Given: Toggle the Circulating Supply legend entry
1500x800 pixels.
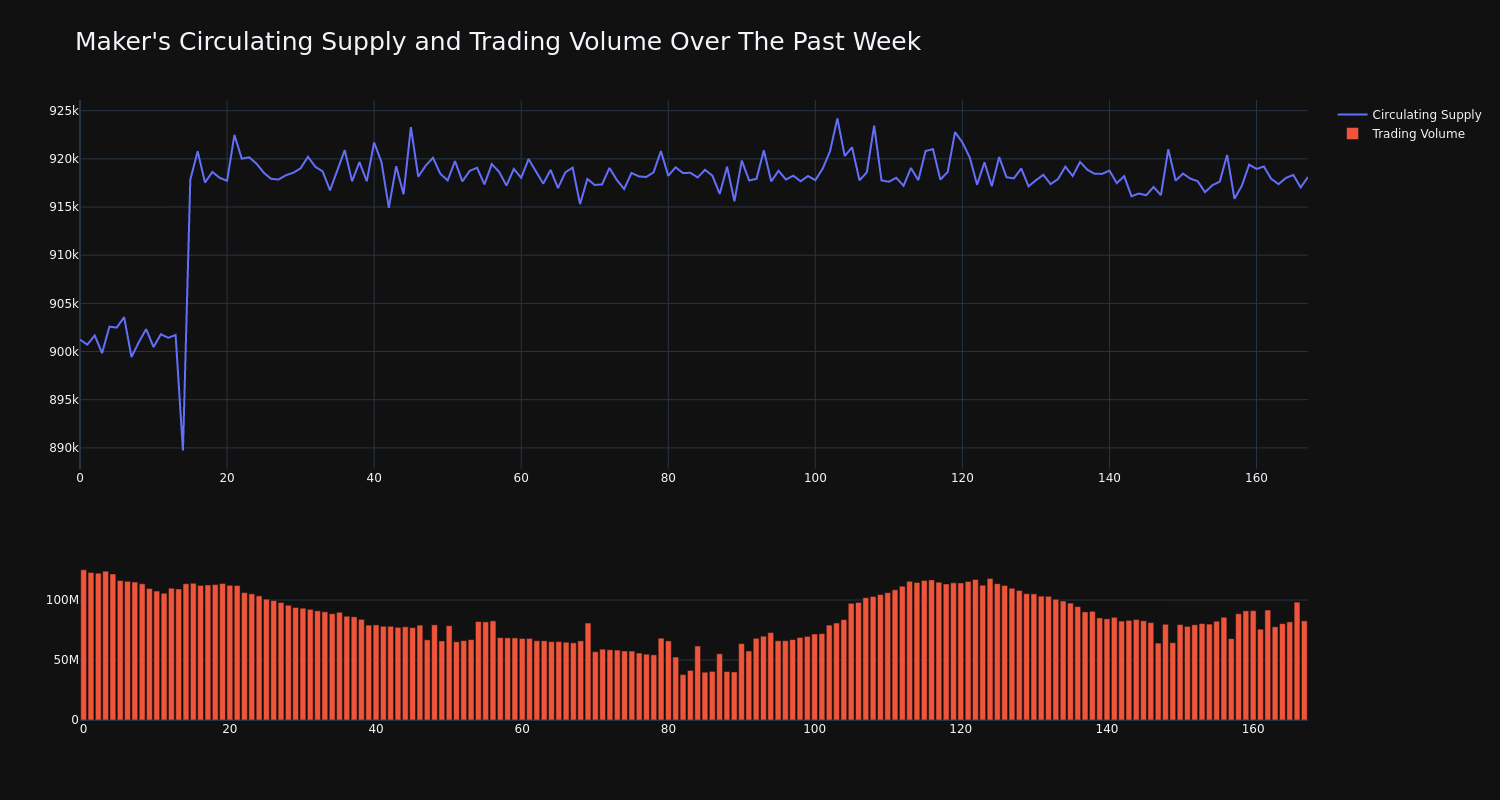Looking at the screenshot, I should (1409, 115).
